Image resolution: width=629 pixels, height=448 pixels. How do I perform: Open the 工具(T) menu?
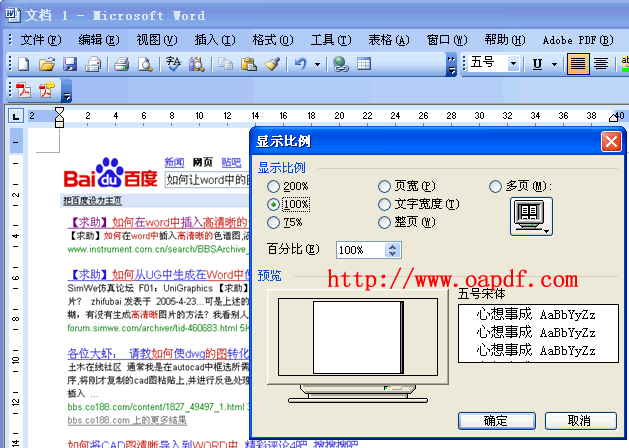(331, 40)
